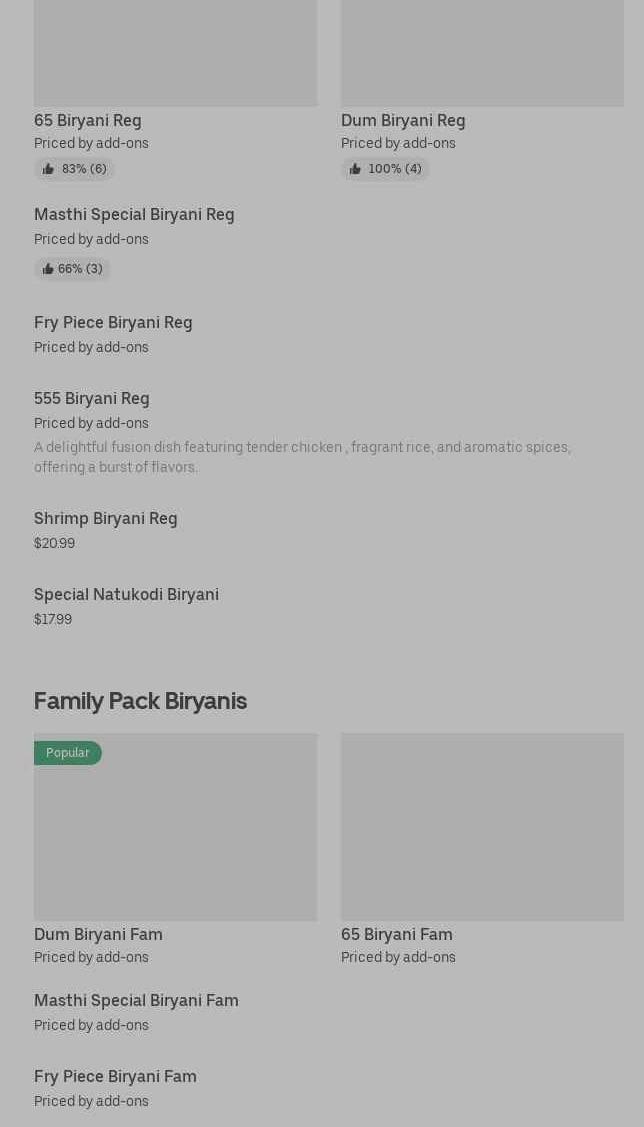
Task: Open the Dum Biryani Reg photo
Action: click(482, 52)
